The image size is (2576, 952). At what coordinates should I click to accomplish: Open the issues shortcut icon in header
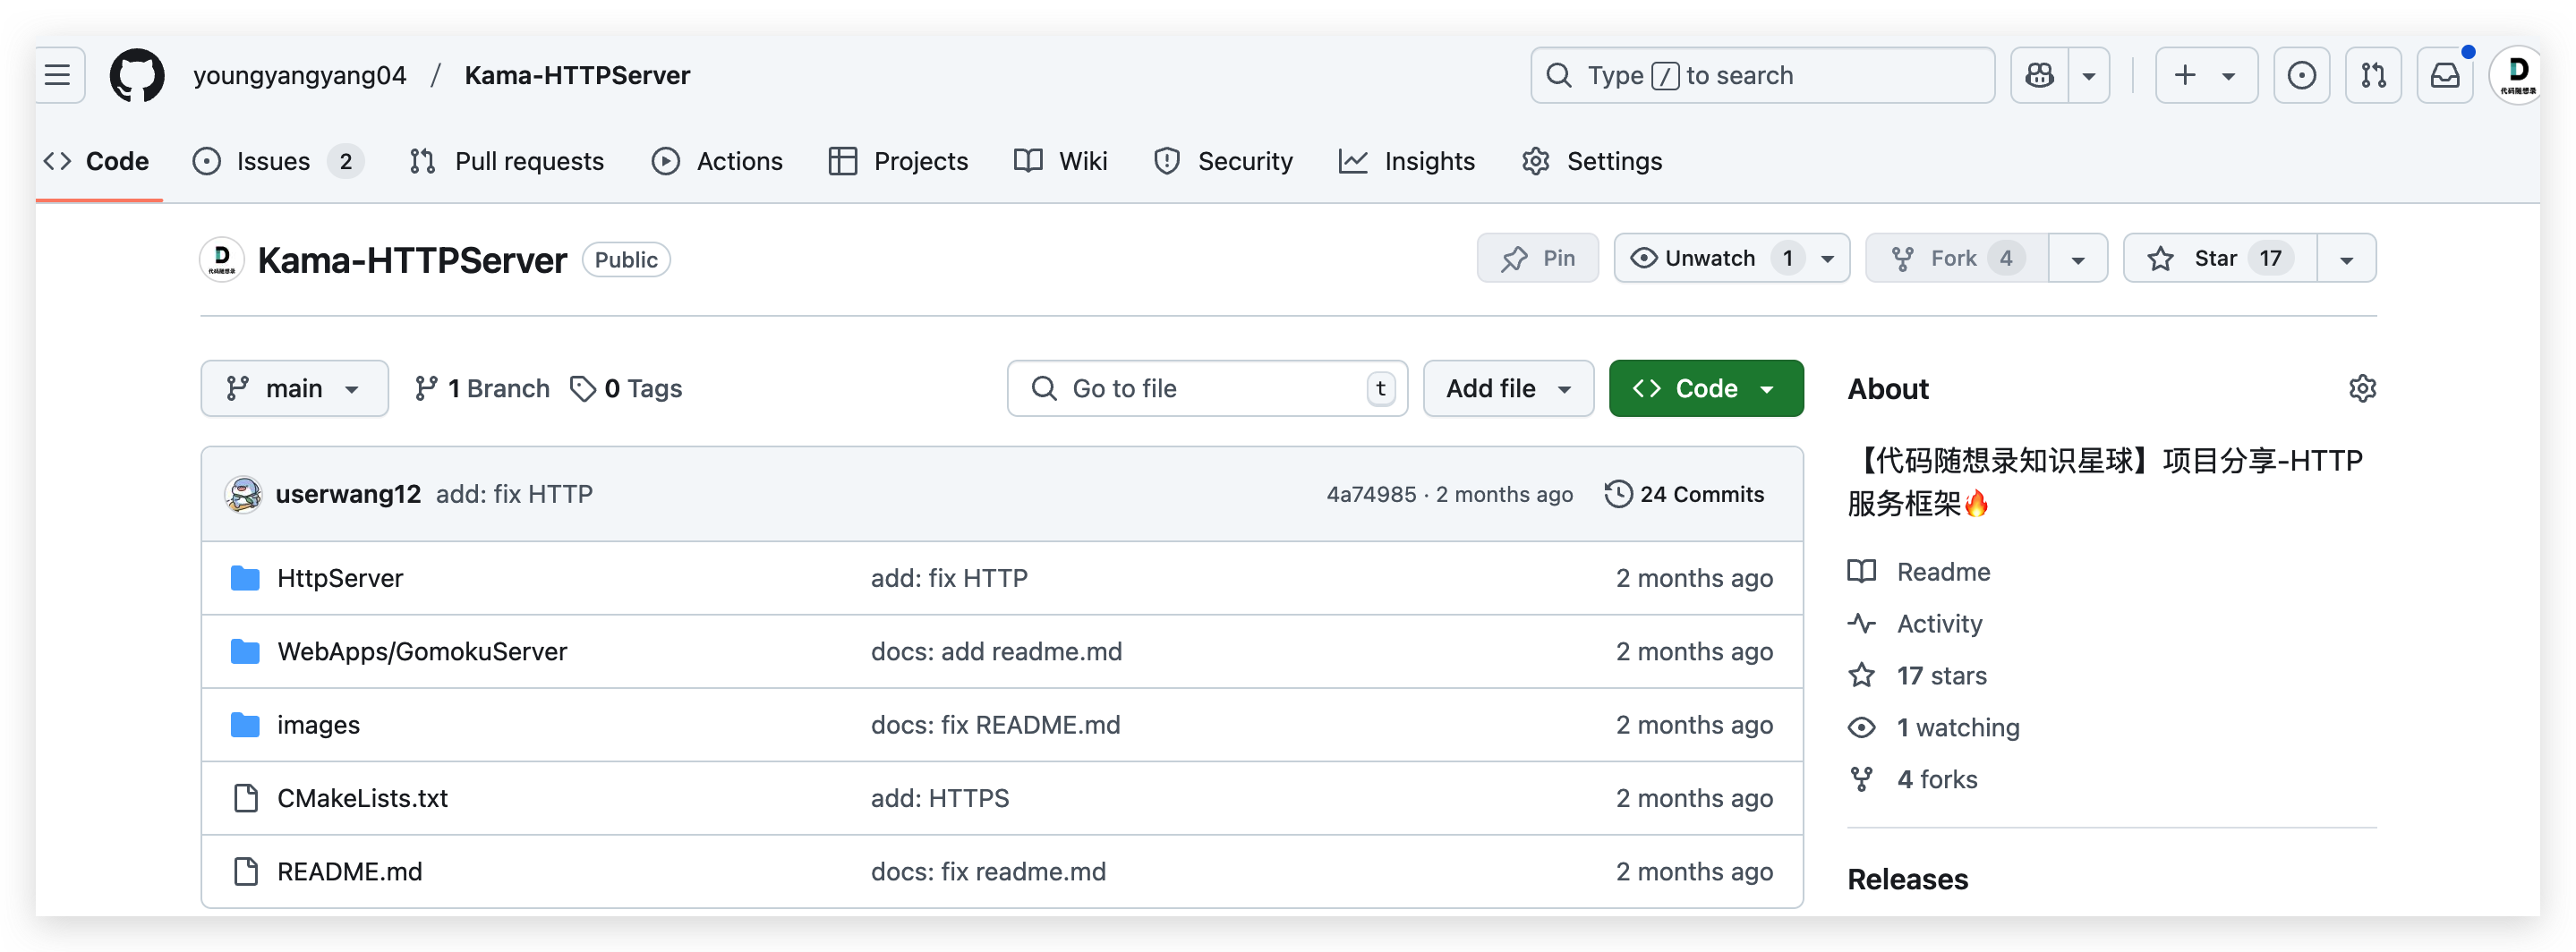2301,75
